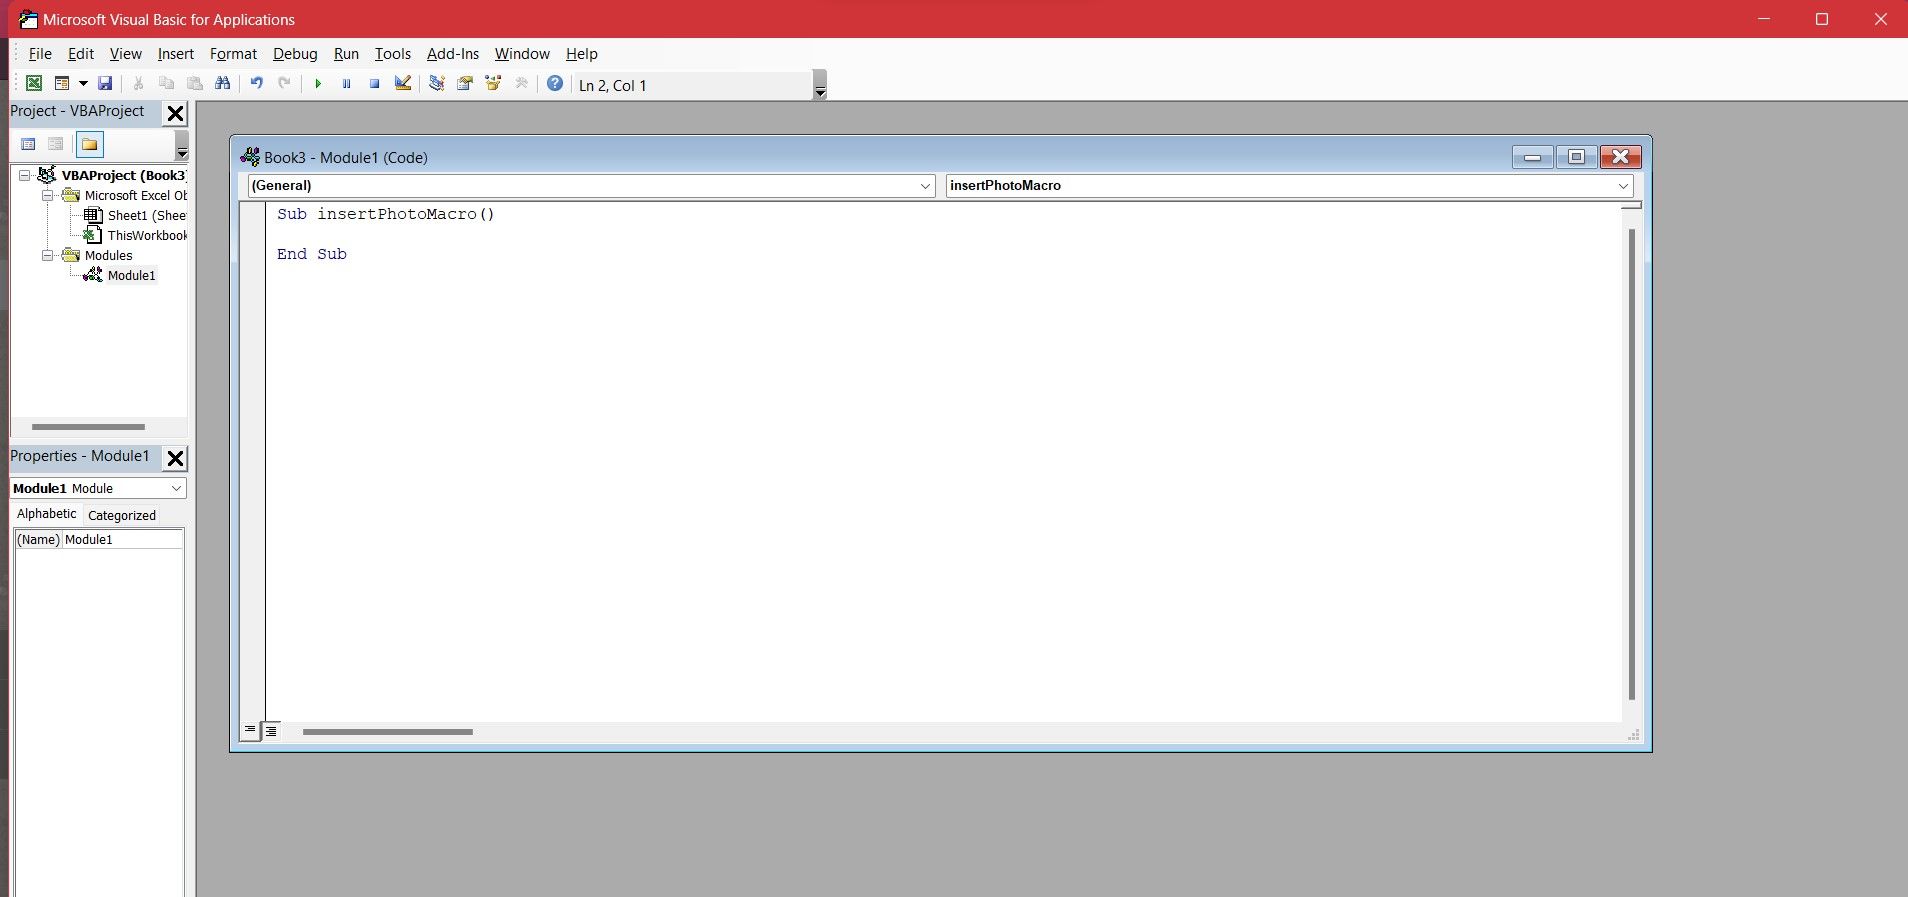Switch to the Alphabetic properties tab
This screenshot has width=1908, height=897.
pos(47,513)
